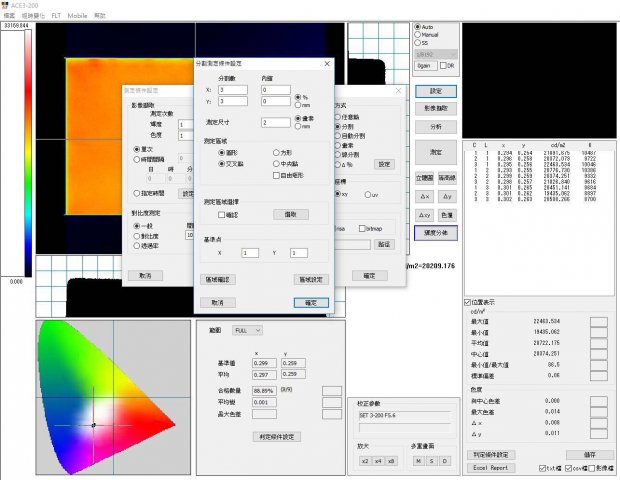Click the Δy display button

click(446, 196)
